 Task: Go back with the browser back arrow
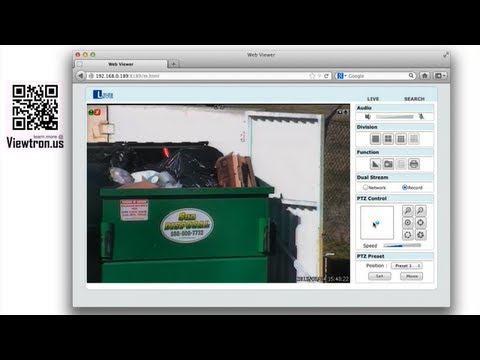tap(81, 76)
